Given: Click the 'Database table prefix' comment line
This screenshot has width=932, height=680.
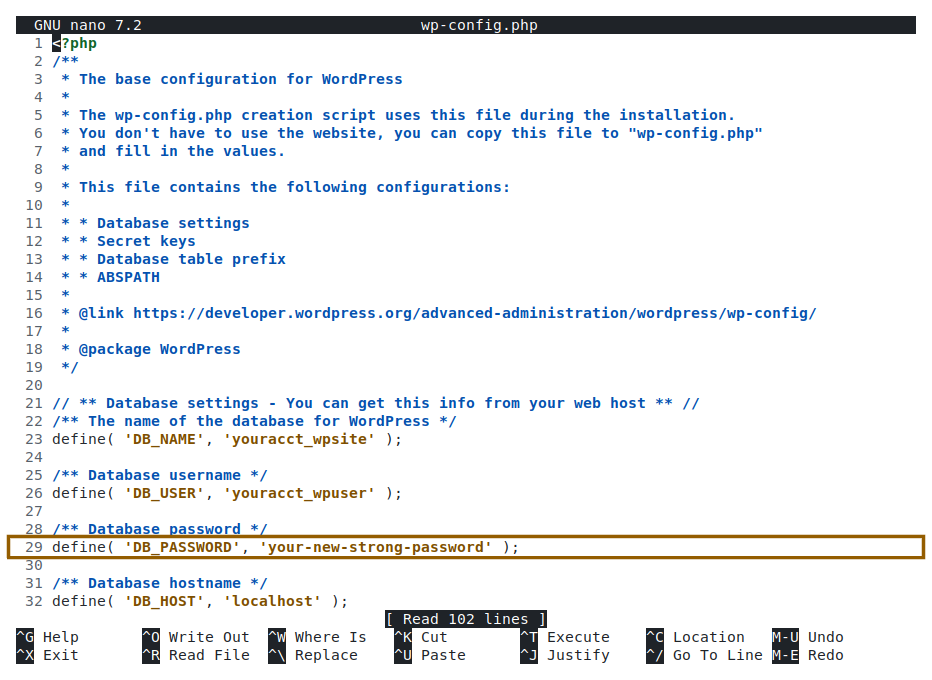Looking at the screenshot, I should [x=191, y=259].
